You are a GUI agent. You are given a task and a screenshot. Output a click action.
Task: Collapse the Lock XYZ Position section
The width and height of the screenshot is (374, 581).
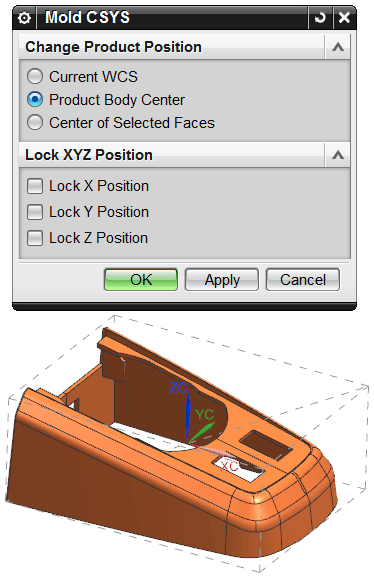[338, 155]
